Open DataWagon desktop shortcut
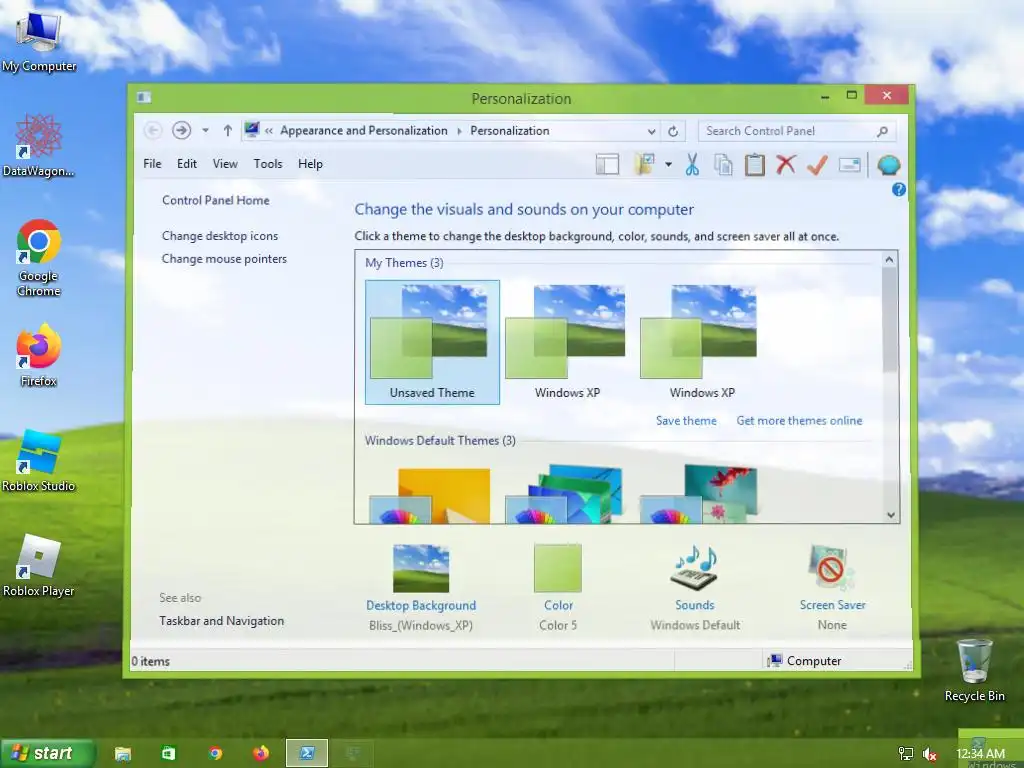 tap(38, 144)
